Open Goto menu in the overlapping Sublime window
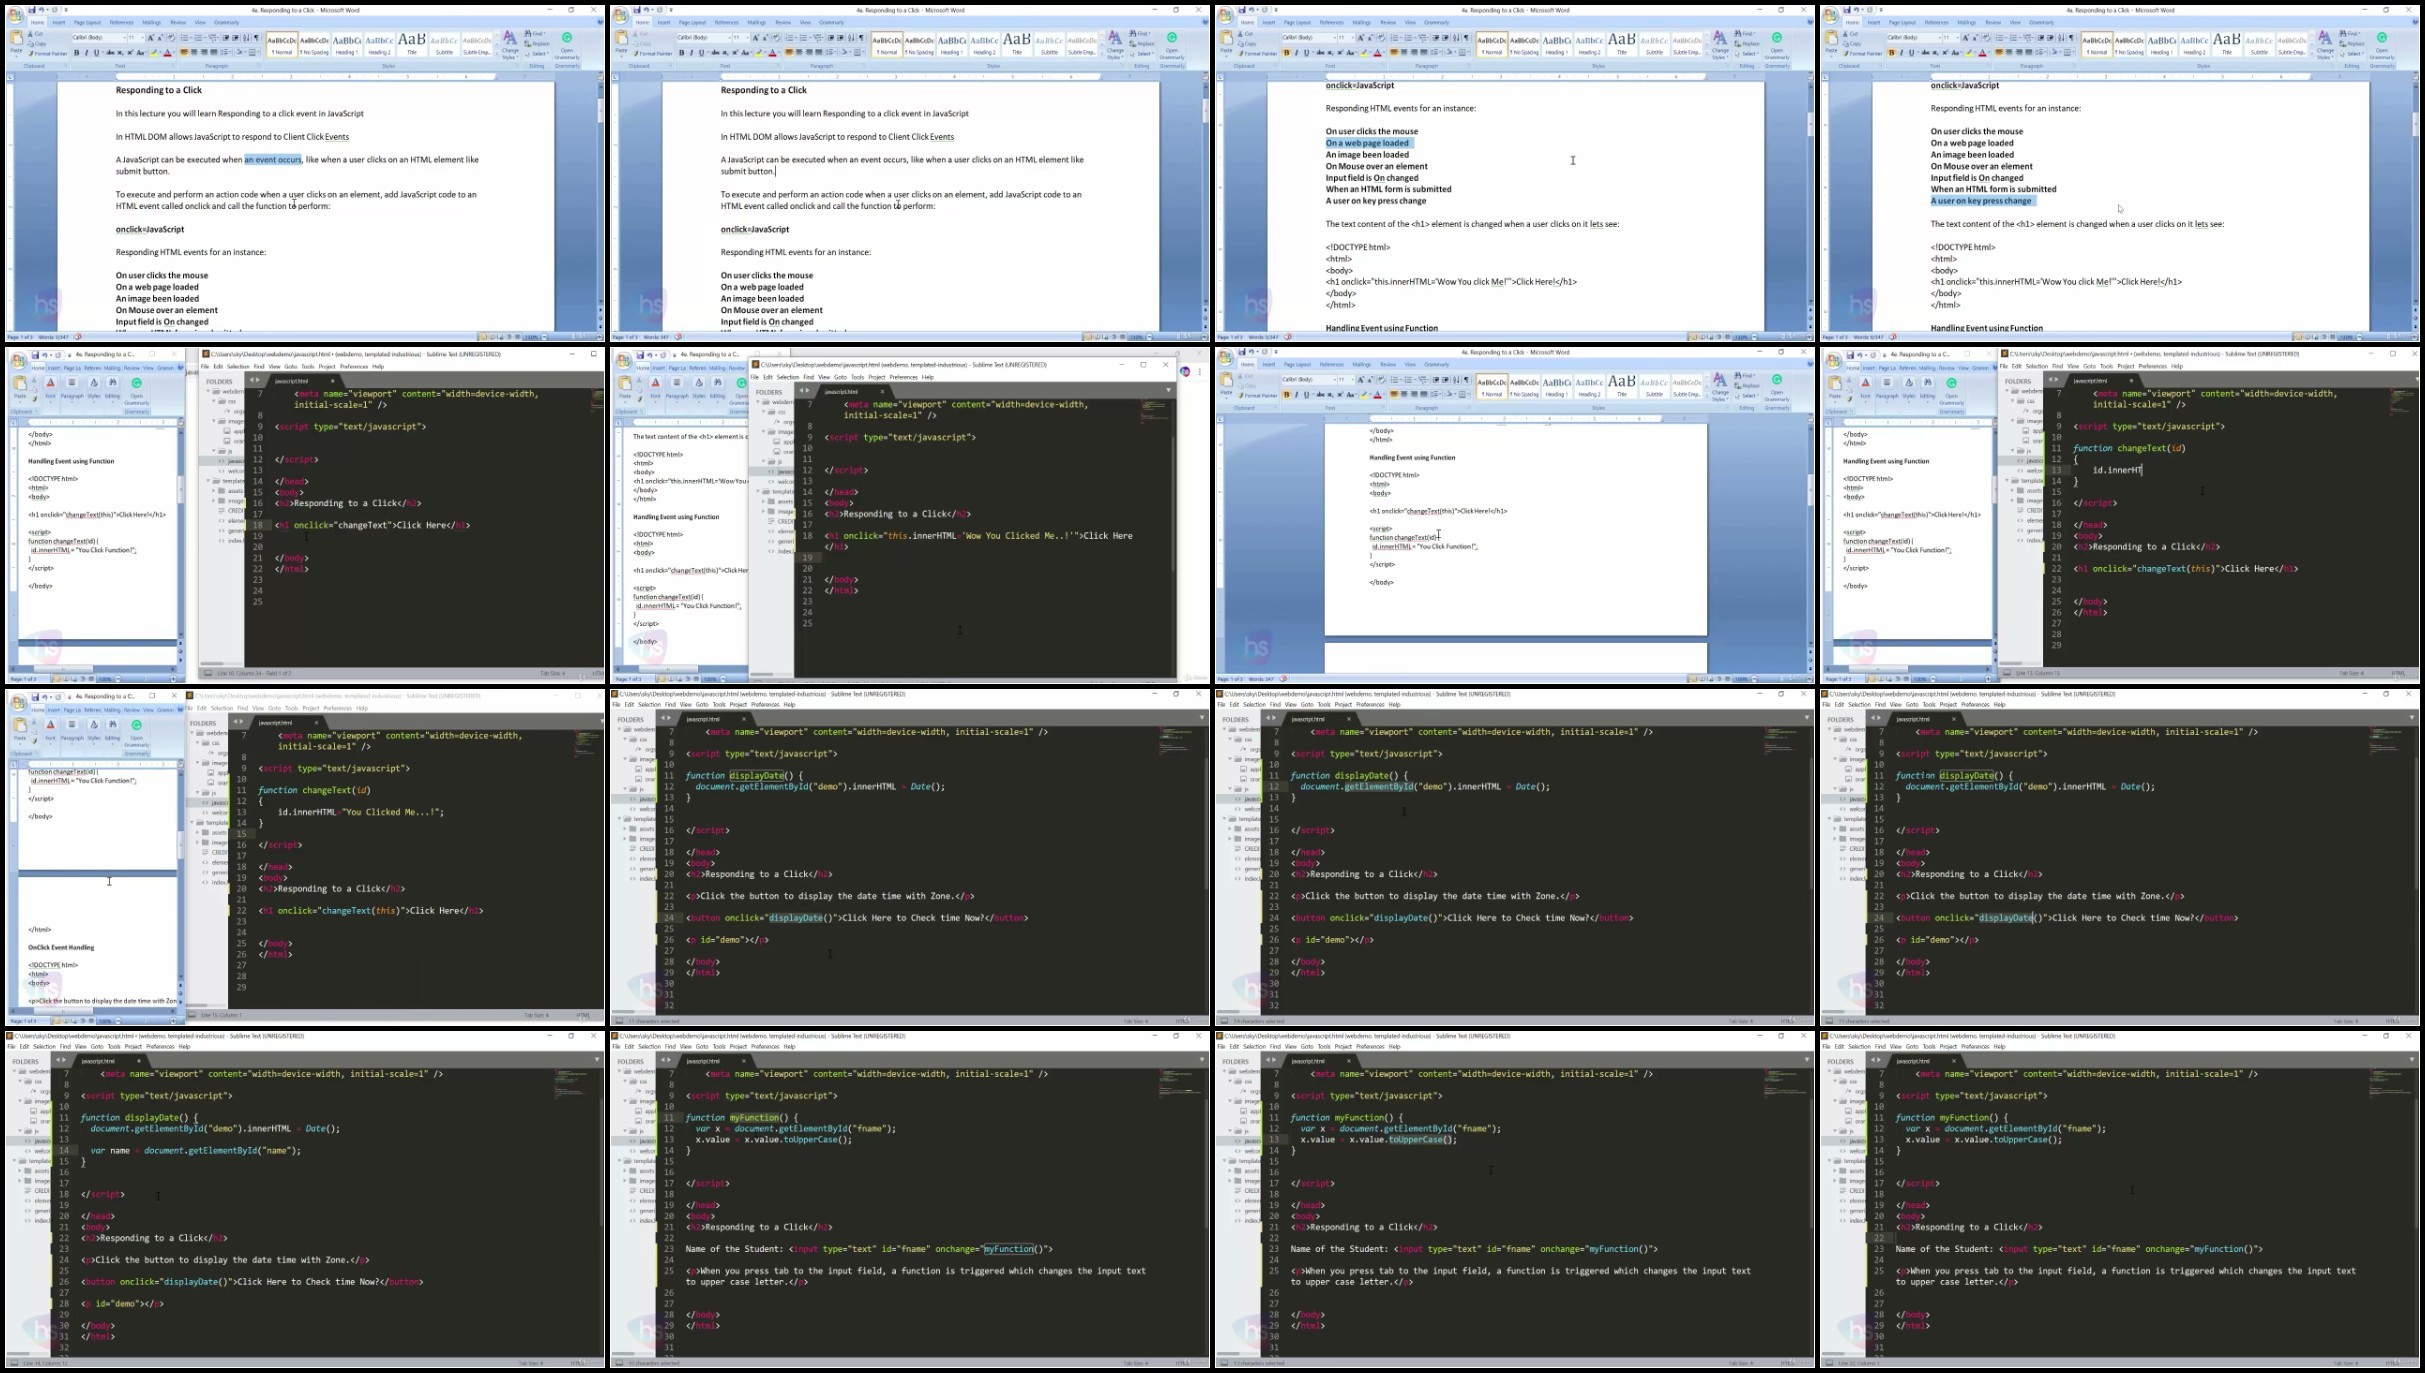The image size is (2425, 1373). pyautogui.click(x=840, y=377)
